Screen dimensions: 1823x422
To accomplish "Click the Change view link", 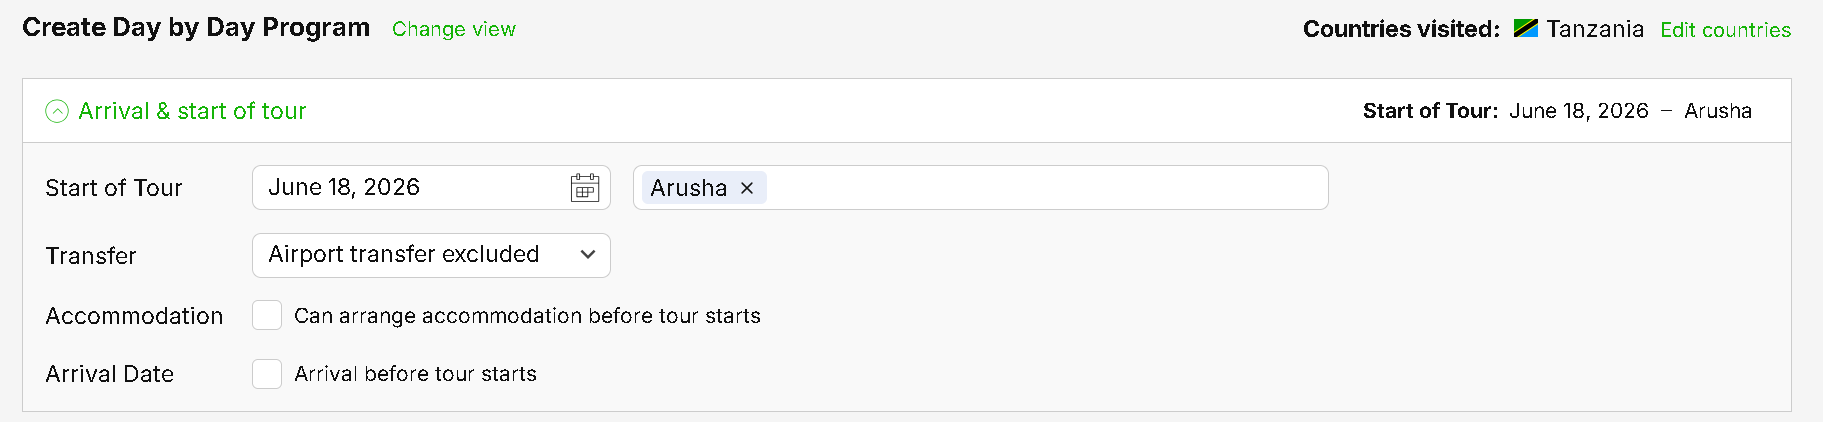I will tap(454, 29).
